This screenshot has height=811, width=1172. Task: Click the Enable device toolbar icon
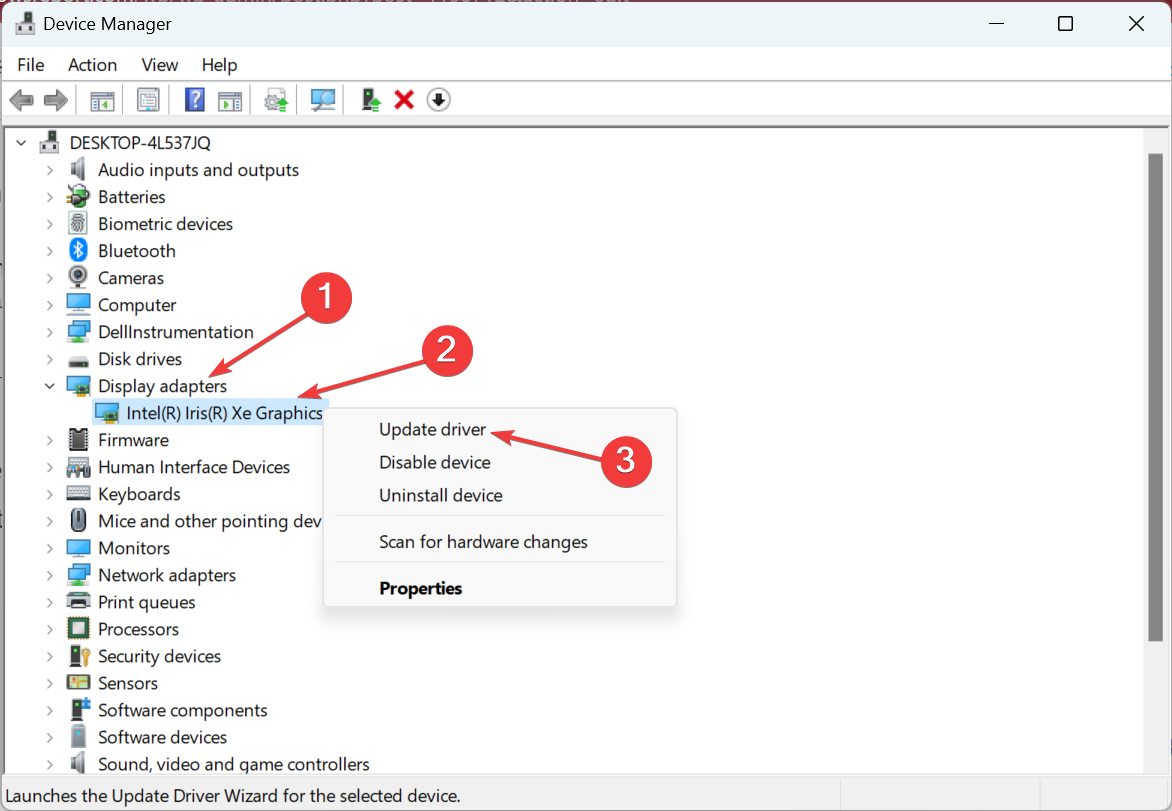click(371, 99)
